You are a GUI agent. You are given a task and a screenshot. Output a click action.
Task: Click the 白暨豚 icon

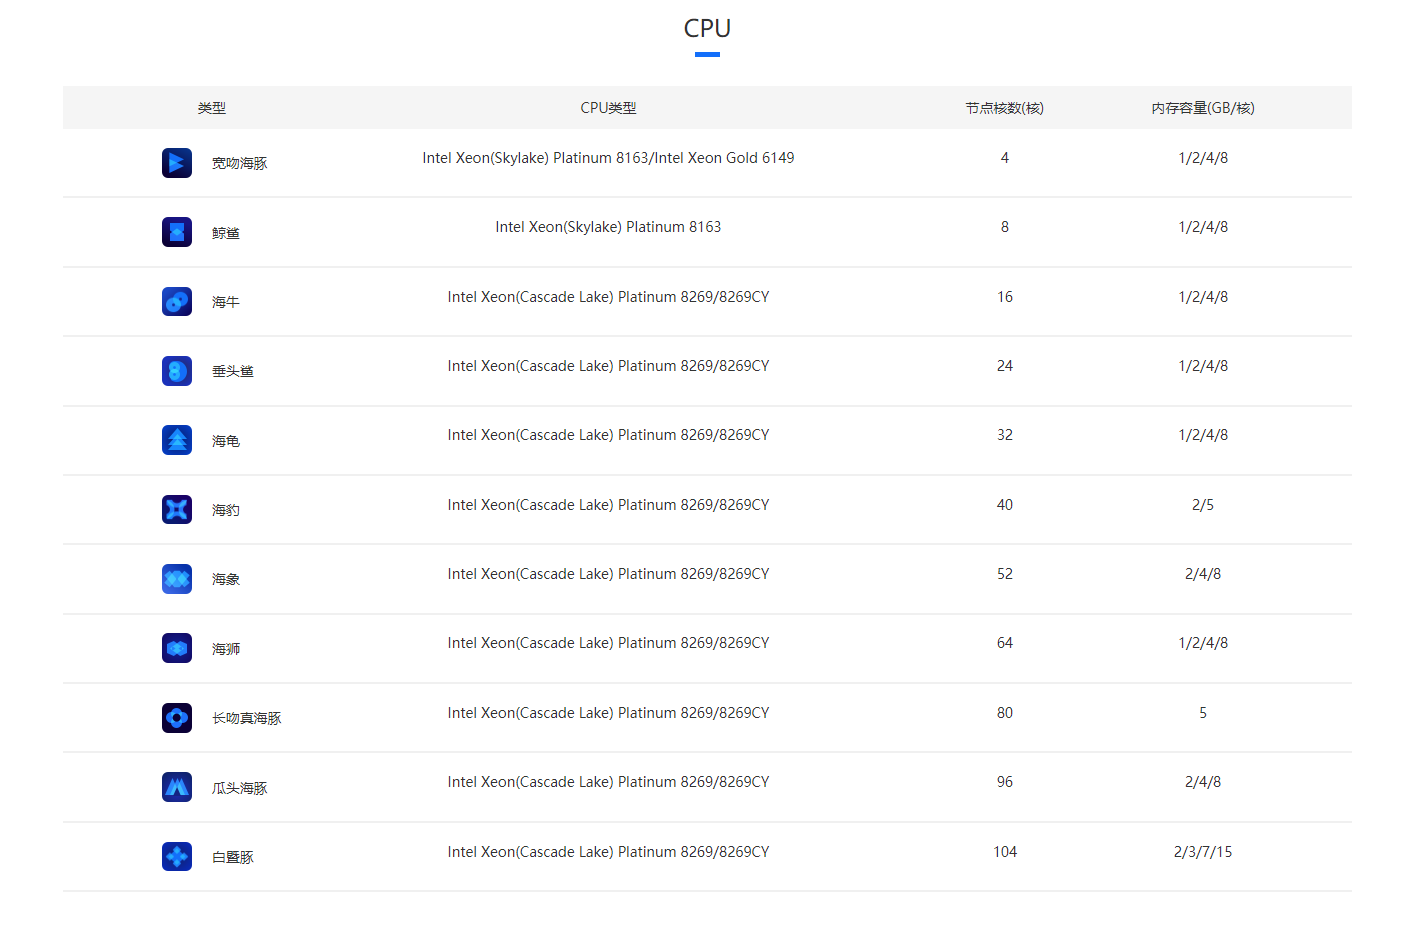[177, 856]
